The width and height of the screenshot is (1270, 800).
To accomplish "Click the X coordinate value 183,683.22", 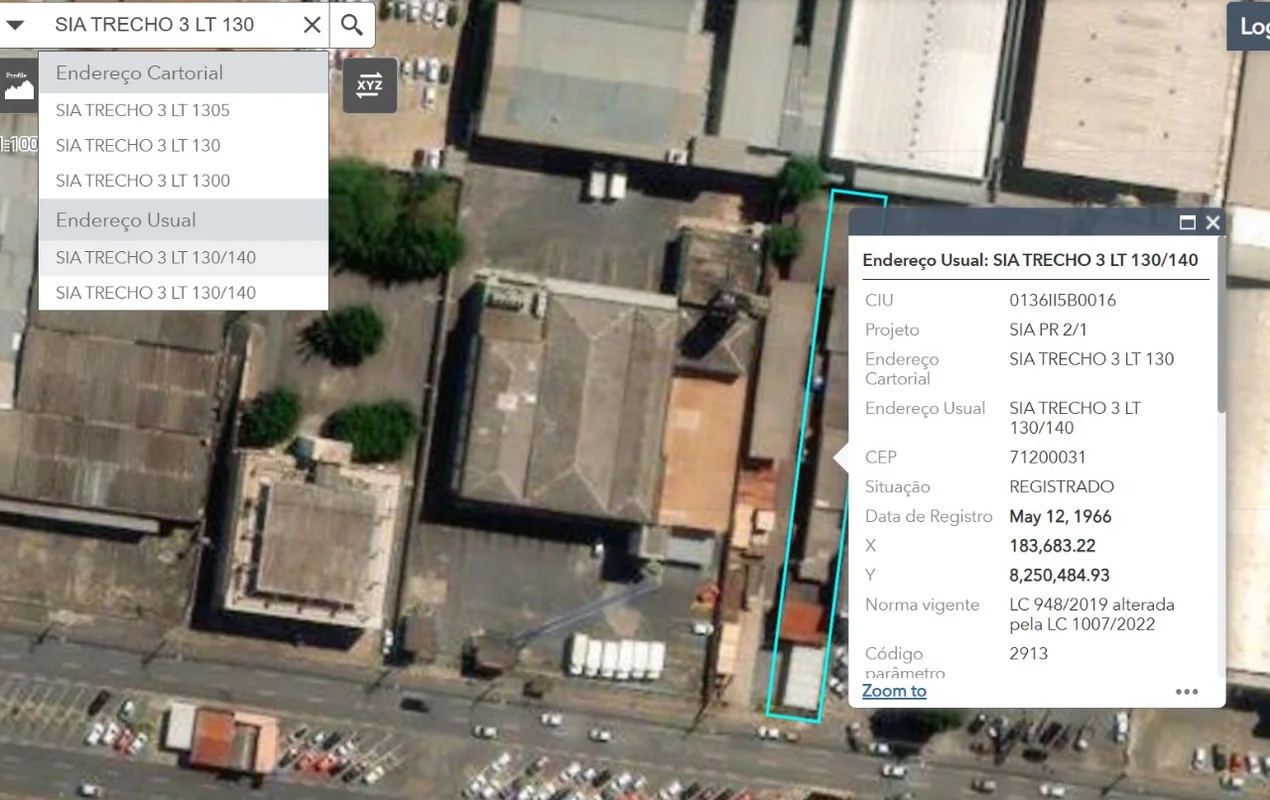I will coord(1052,546).
